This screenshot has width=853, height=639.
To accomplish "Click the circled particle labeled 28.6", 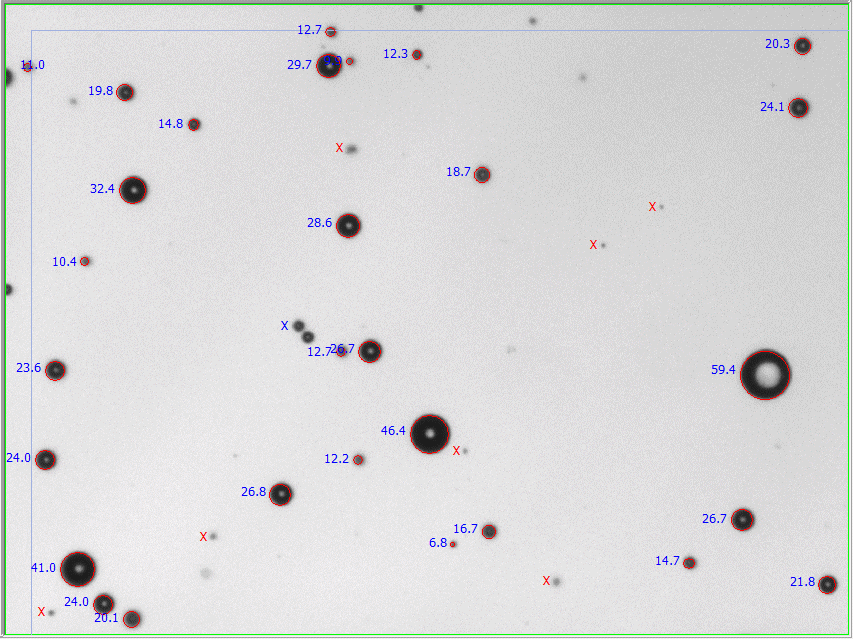I will click(348, 225).
